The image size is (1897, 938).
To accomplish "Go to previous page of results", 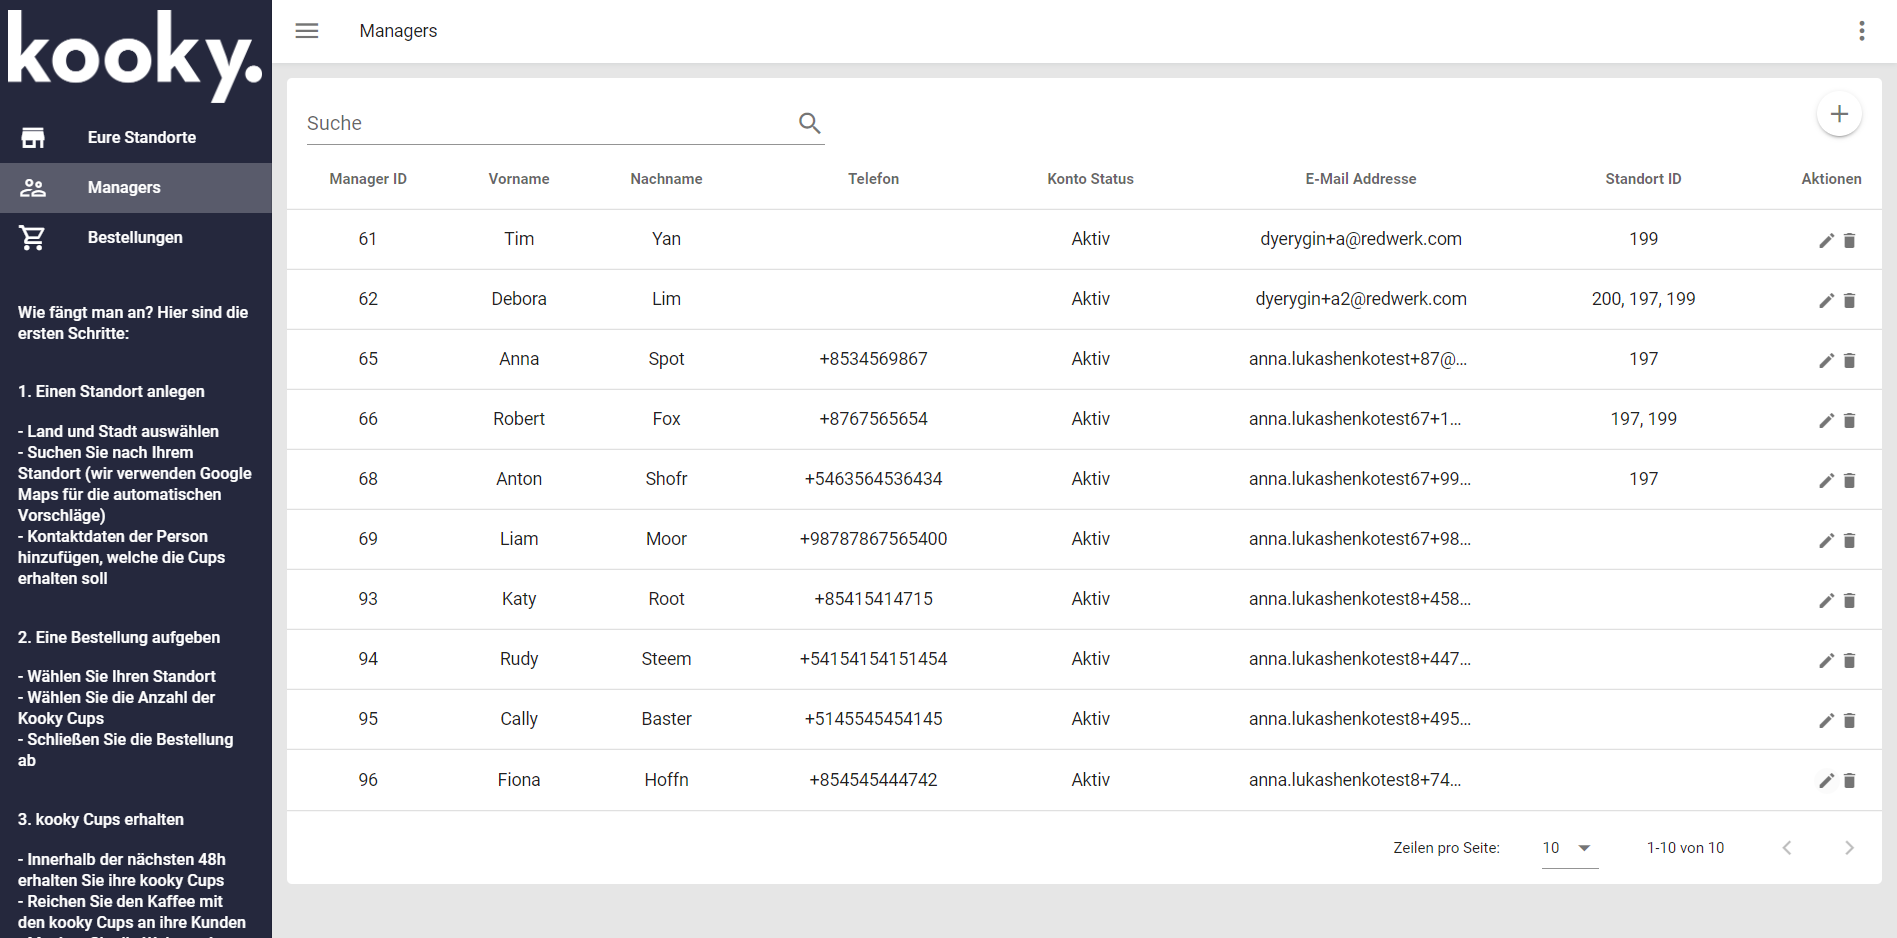I will pyautogui.click(x=1787, y=848).
